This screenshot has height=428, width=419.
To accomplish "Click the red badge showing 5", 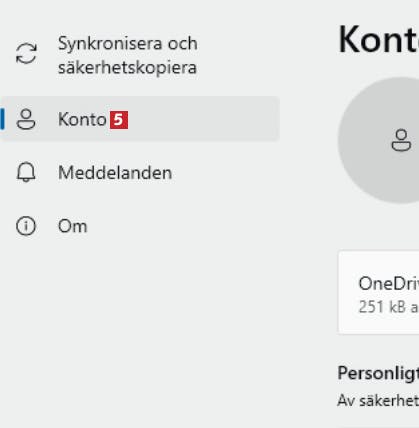I will (x=119, y=120).
